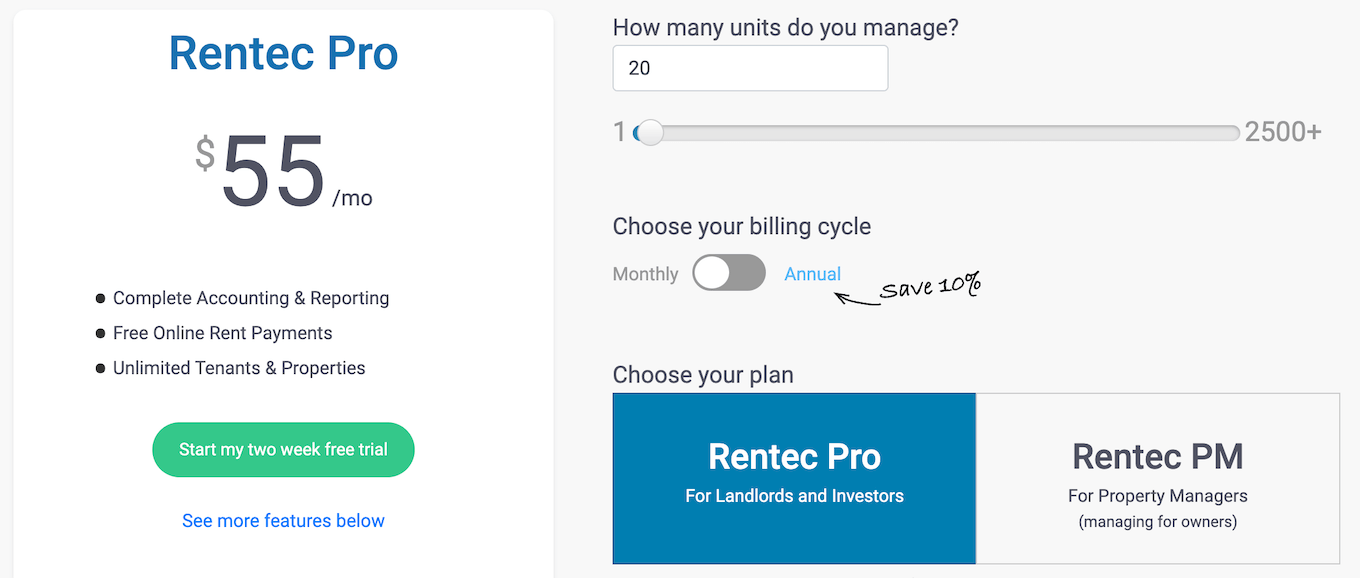Focus the units managed input field

750,68
